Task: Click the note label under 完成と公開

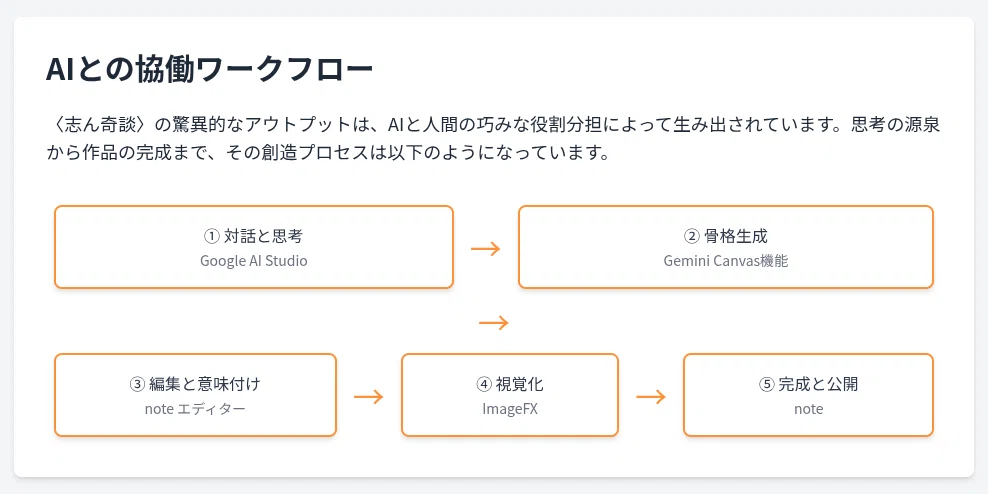Action: pyautogui.click(x=808, y=409)
